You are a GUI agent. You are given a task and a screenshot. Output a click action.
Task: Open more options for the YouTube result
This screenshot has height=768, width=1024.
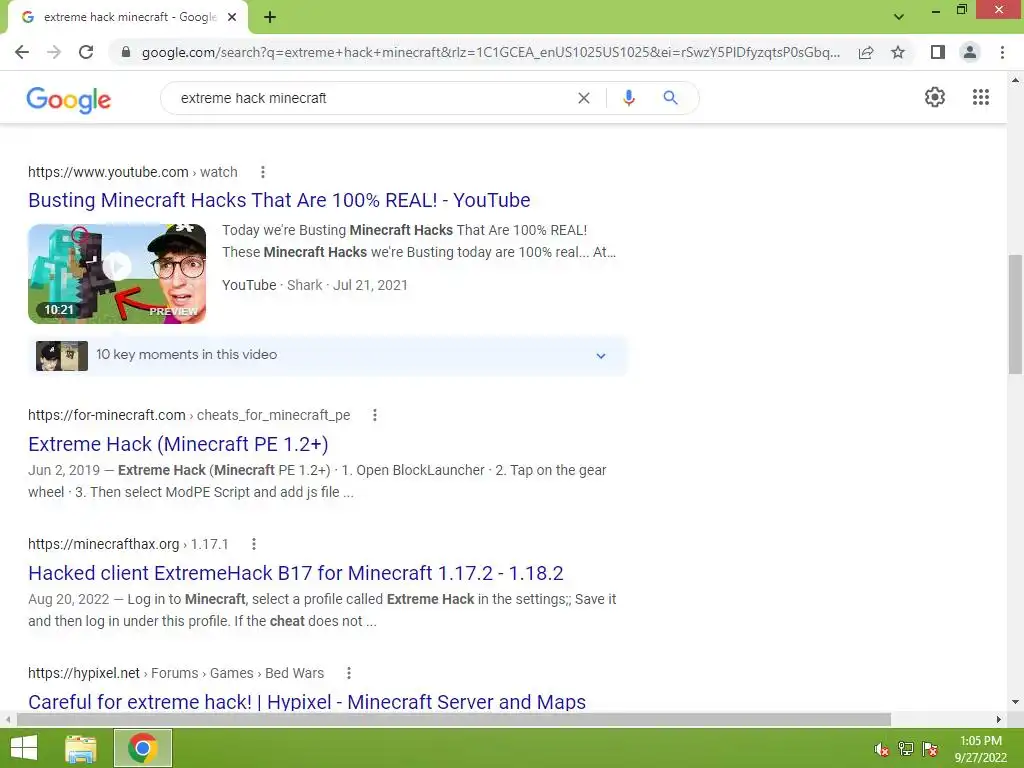263,172
